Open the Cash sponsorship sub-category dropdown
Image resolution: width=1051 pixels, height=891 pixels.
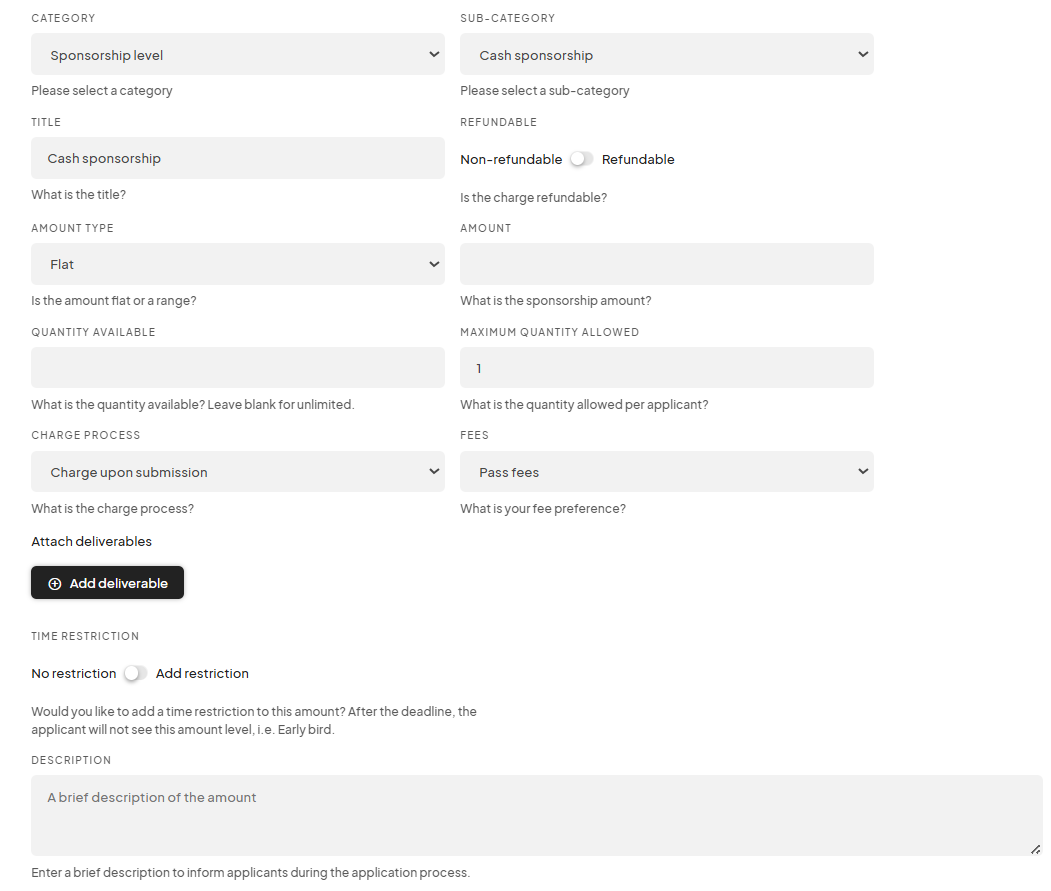(667, 54)
